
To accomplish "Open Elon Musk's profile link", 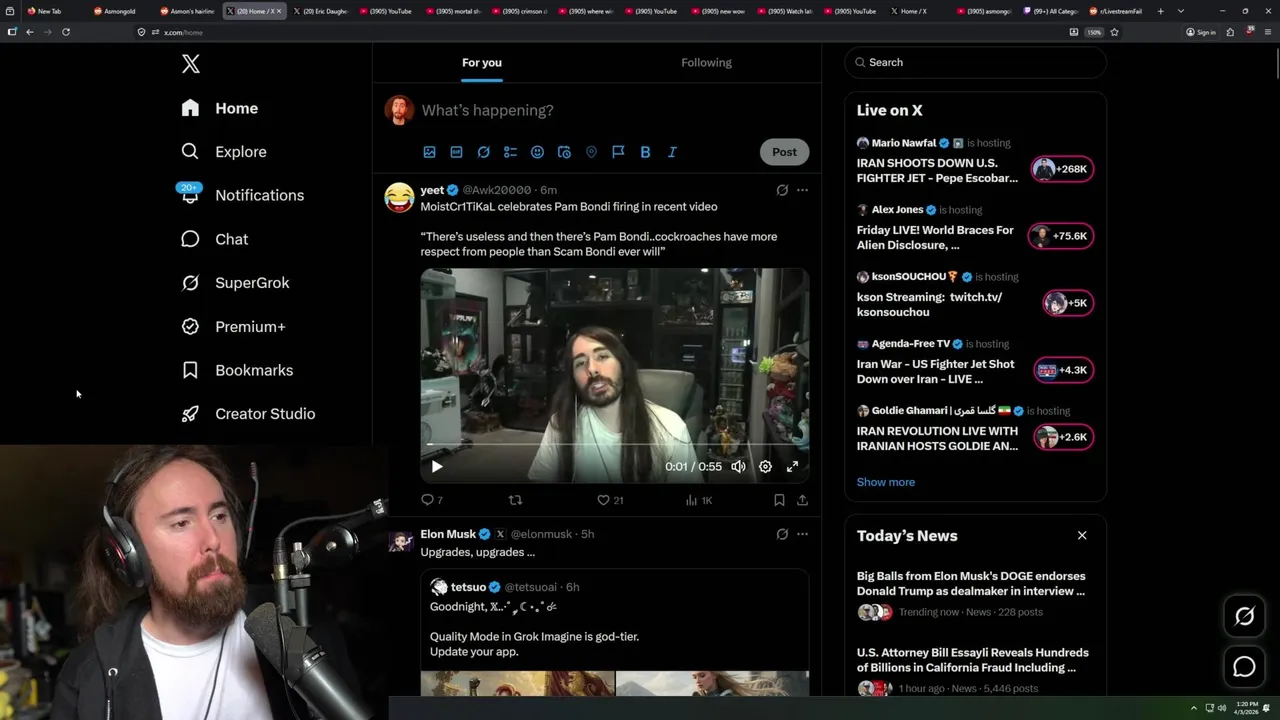I will coord(448,534).
